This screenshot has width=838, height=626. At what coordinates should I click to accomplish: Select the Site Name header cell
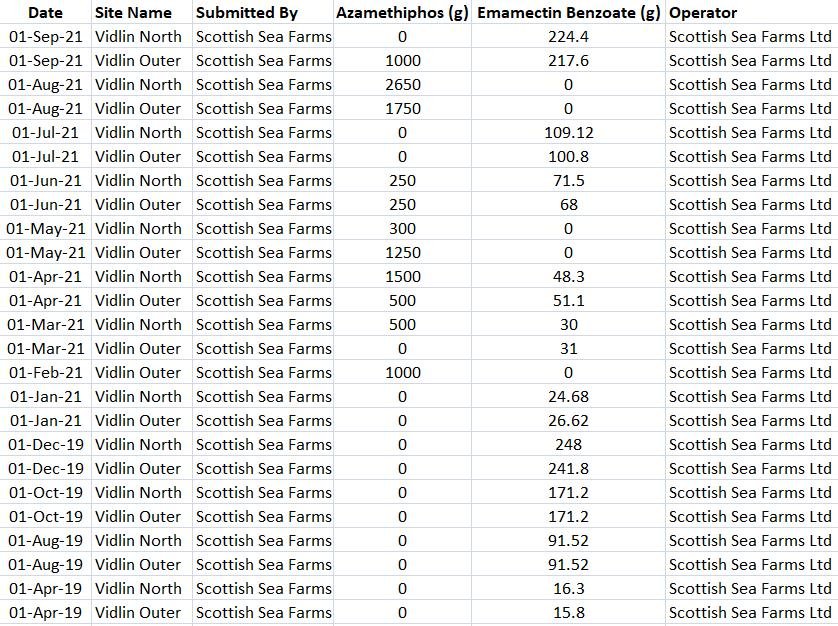133,13
